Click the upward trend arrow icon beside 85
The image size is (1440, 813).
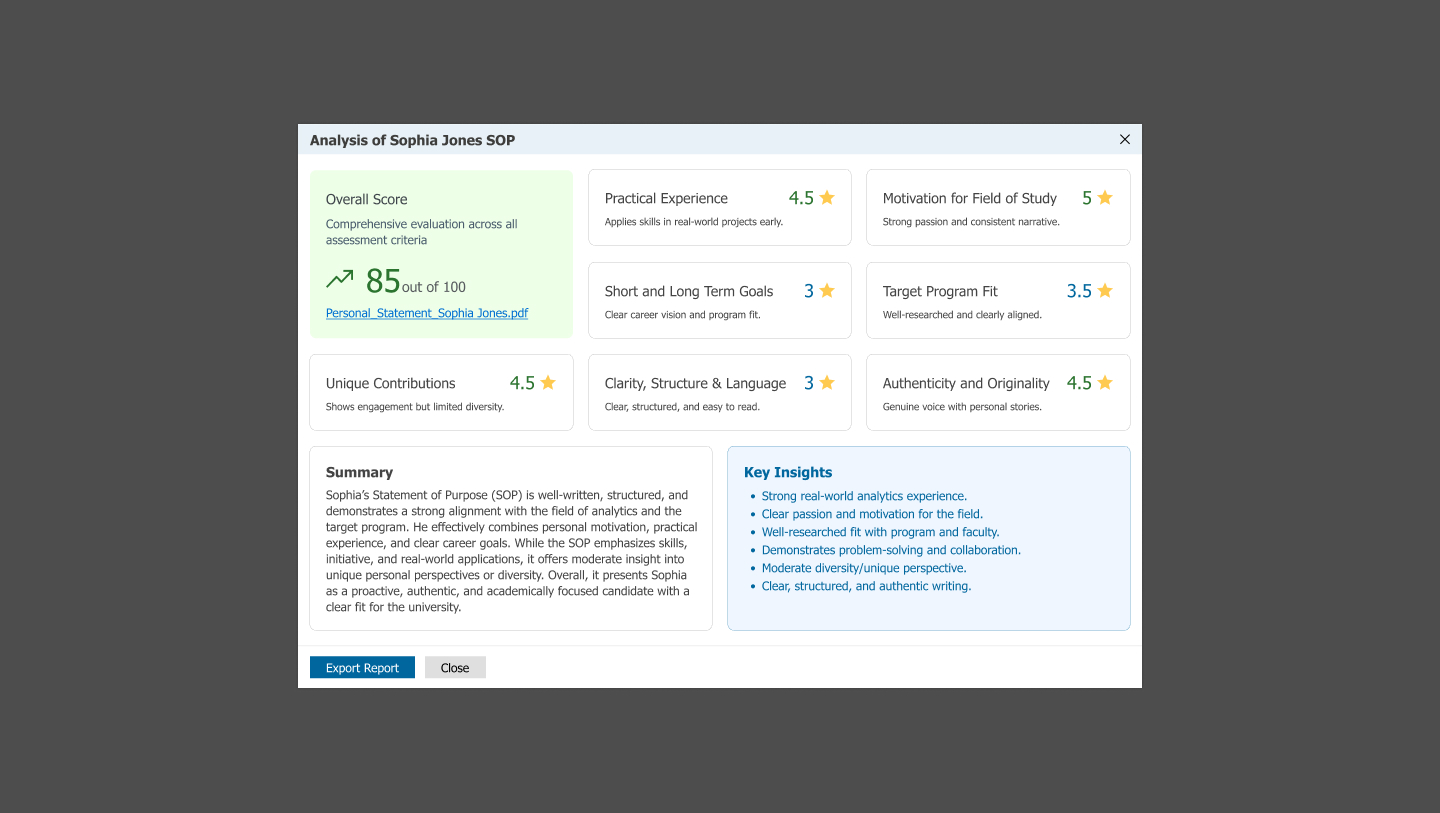tap(340, 279)
